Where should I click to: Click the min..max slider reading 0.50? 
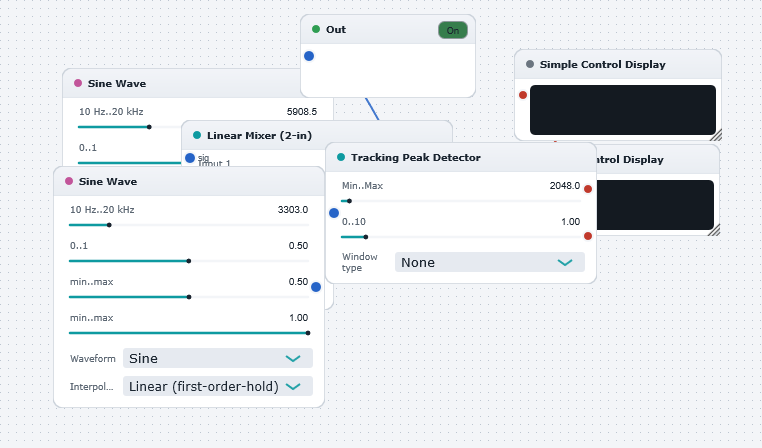(189, 297)
